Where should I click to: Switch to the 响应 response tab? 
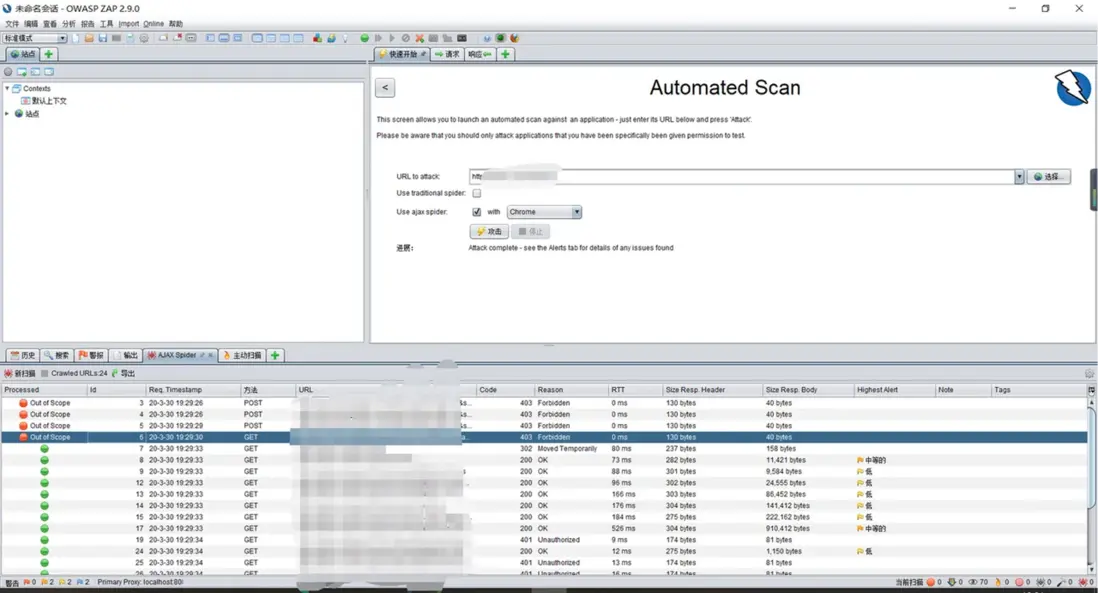coord(480,54)
